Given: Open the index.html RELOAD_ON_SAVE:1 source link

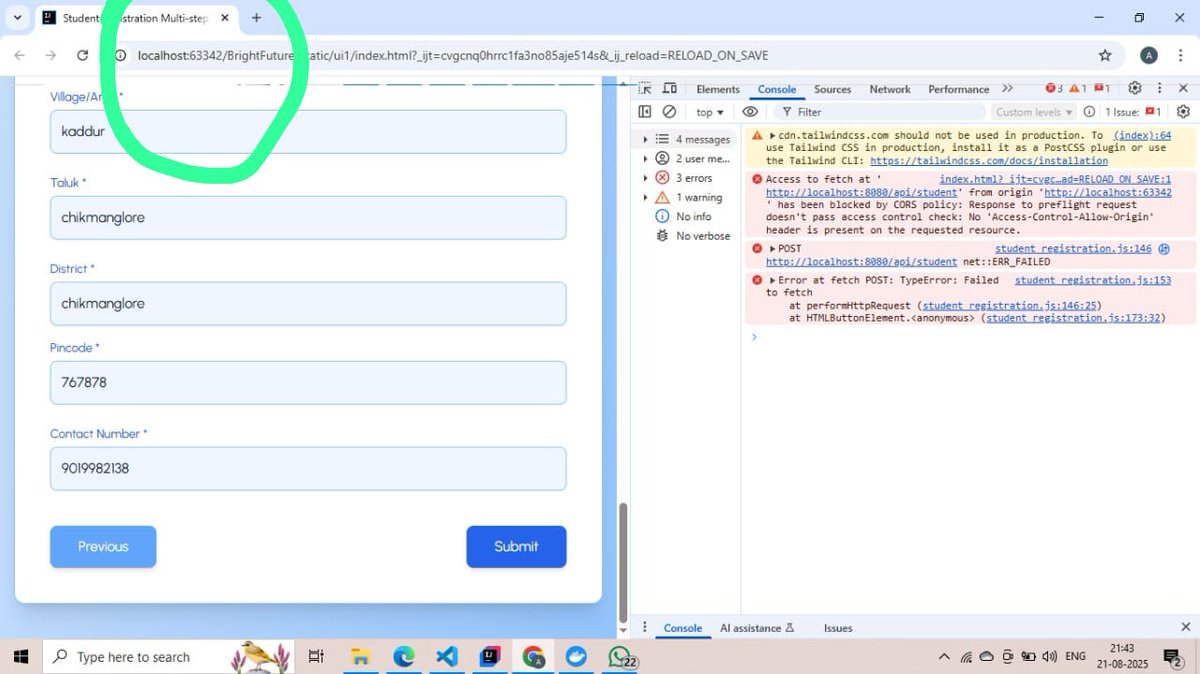Looking at the screenshot, I should tap(1055, 179).
